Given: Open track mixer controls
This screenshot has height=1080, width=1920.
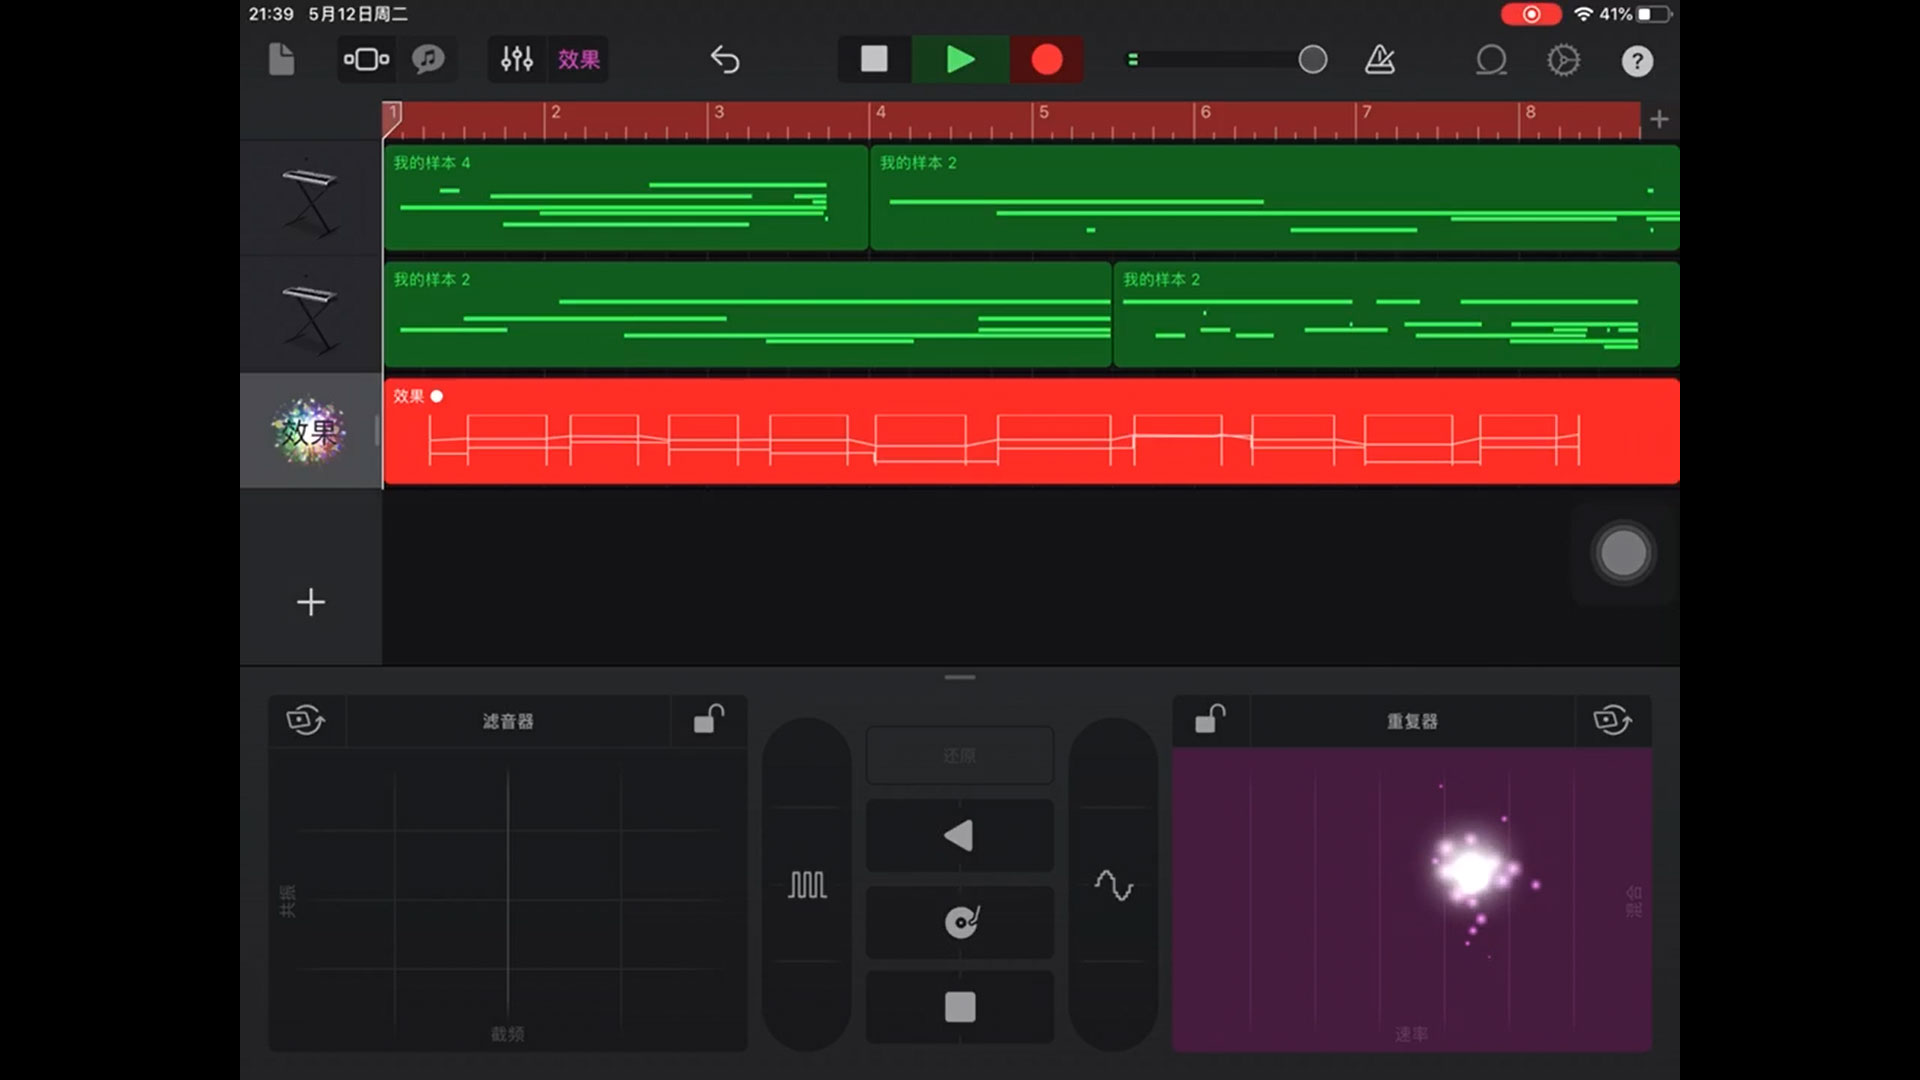Looking at the screenshot, I should coord(517,60).
